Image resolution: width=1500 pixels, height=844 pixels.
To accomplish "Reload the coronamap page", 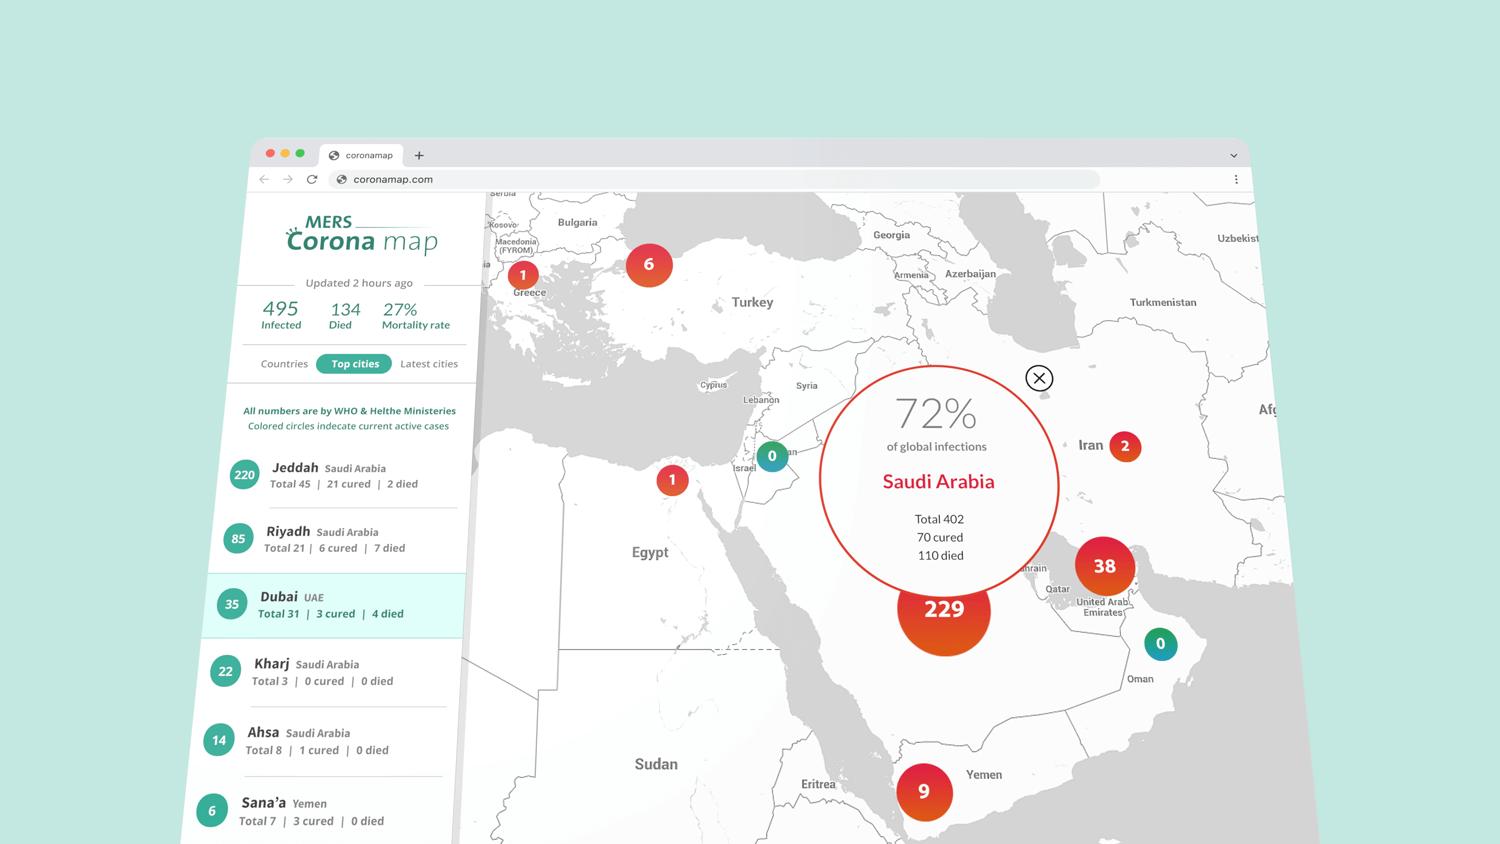I will 312,179.
